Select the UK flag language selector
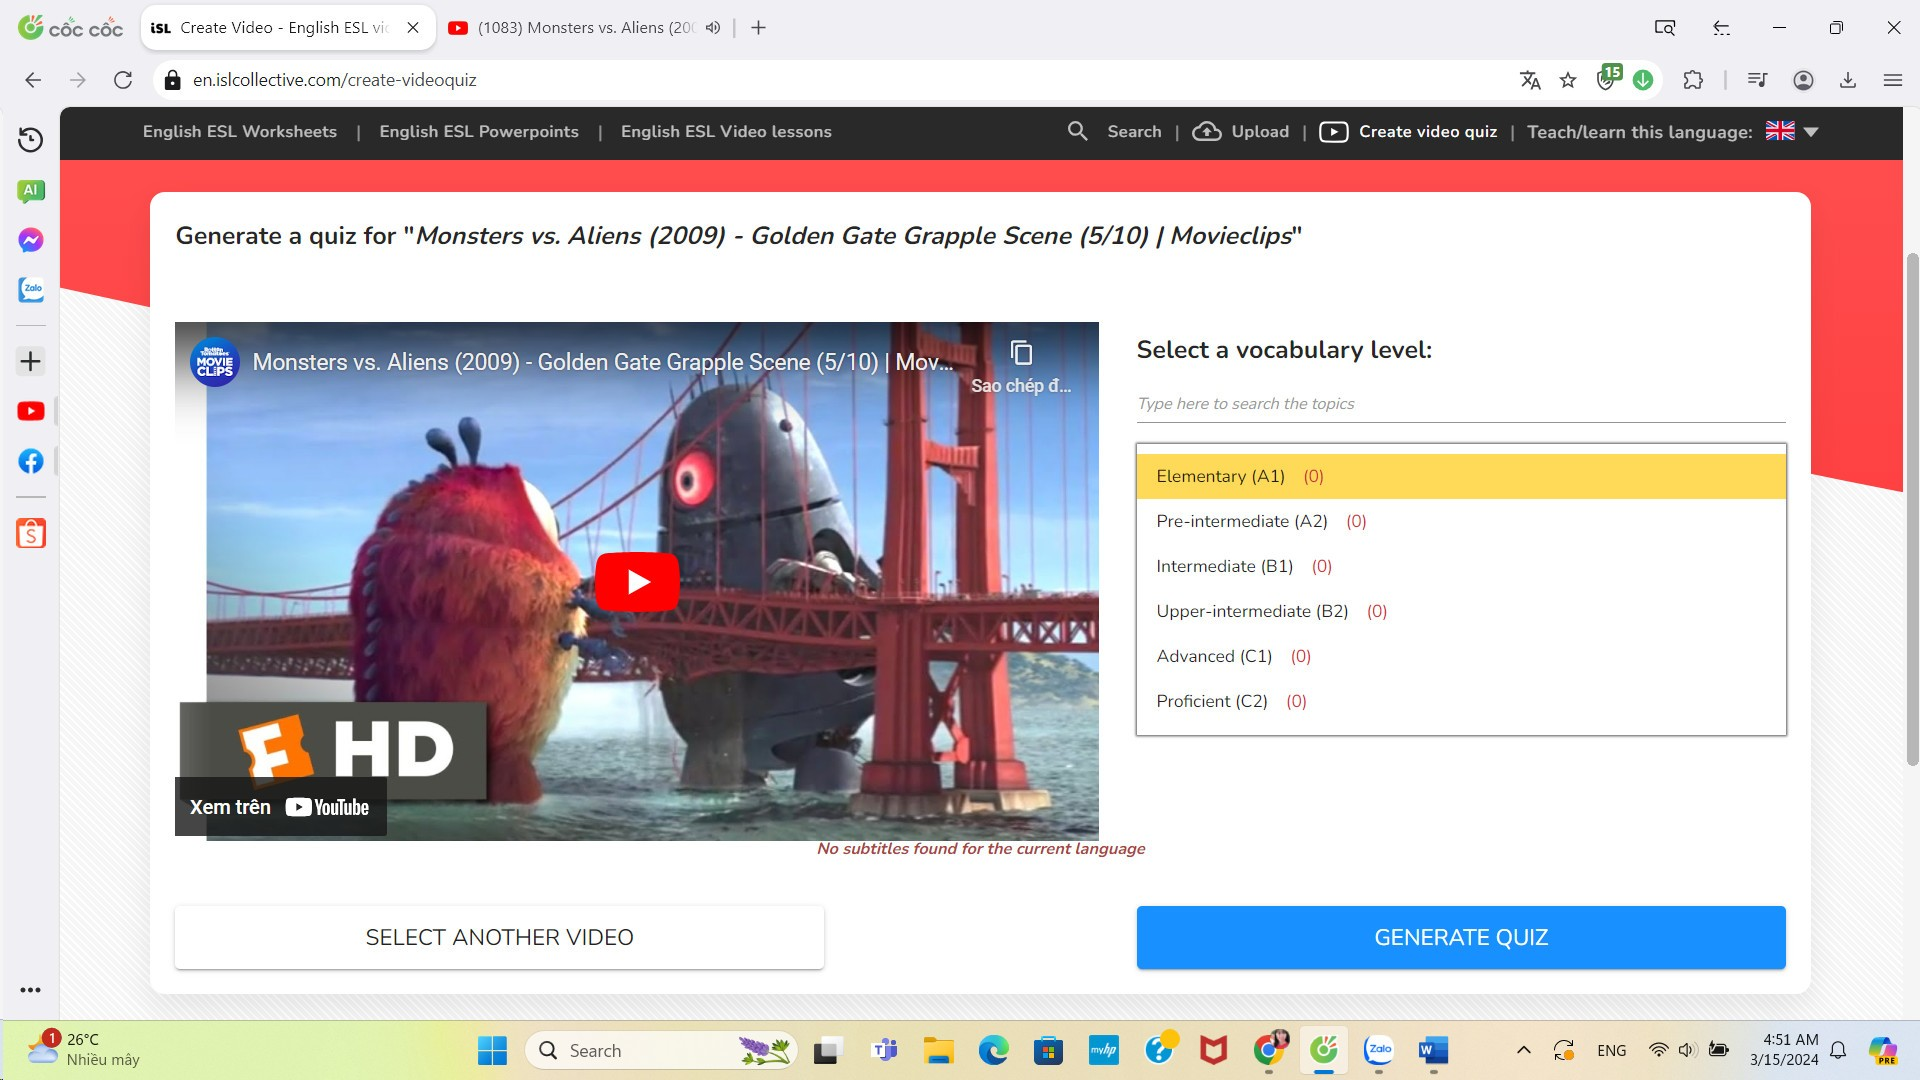 coord(1780,131)
